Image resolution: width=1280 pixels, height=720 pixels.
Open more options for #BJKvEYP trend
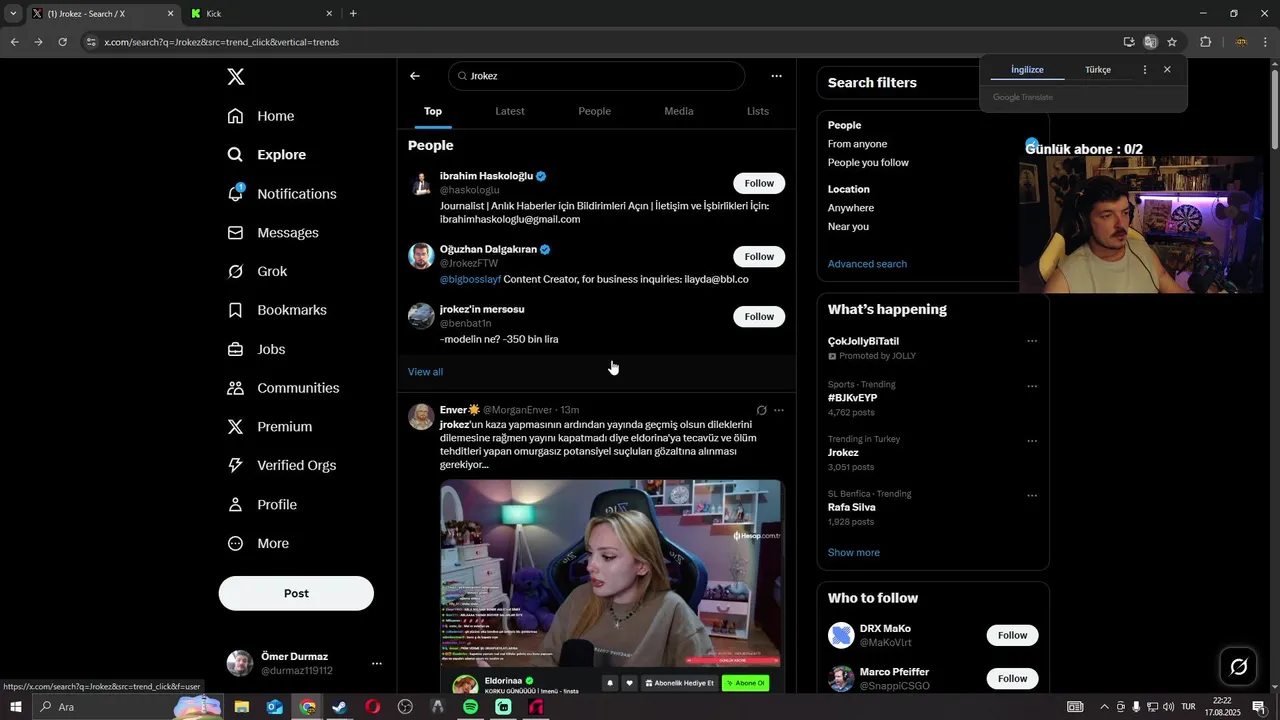1032,386
